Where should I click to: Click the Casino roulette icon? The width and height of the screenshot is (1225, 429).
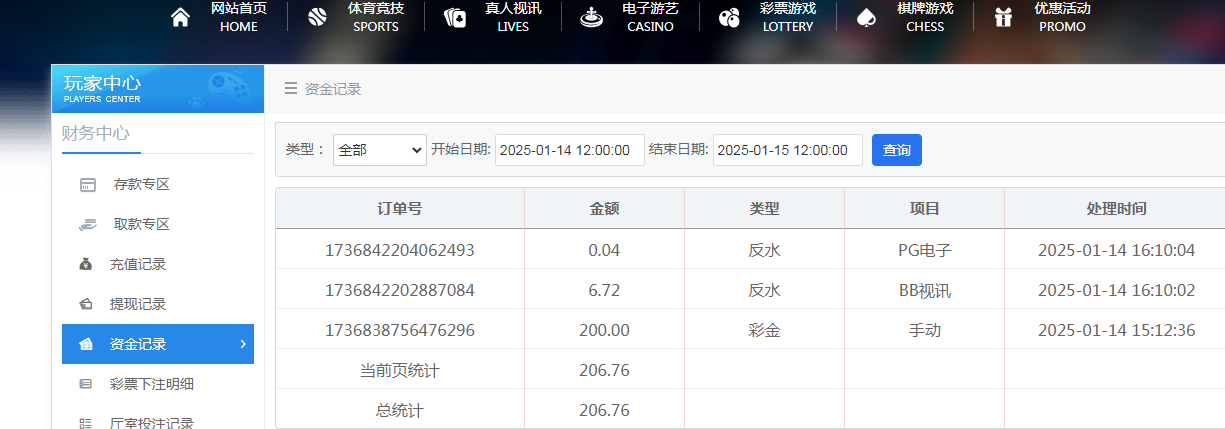click(x=592, y=18)
